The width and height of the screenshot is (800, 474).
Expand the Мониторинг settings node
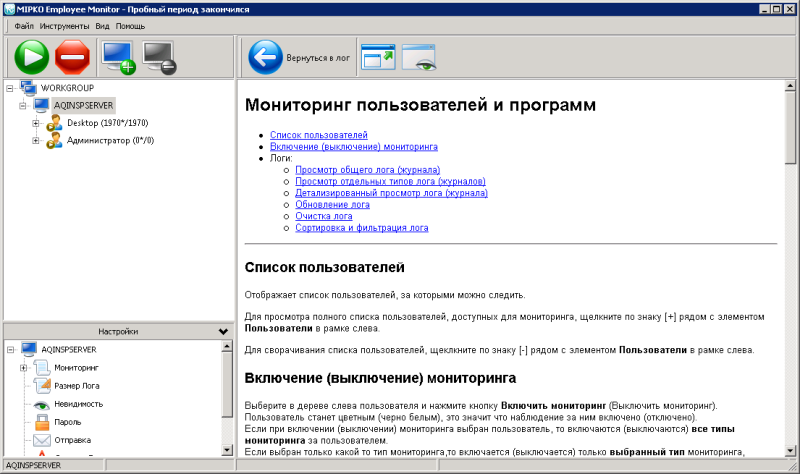23,368
